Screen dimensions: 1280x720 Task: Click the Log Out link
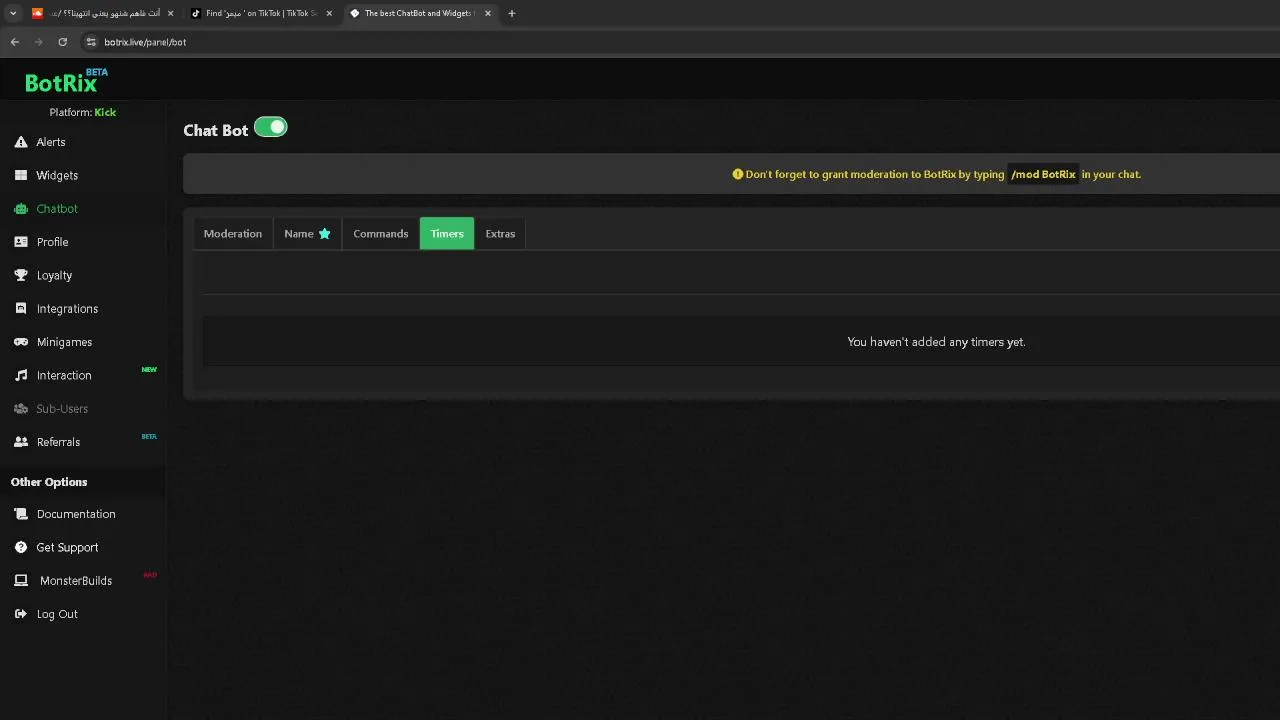pyautogui.click(x=57, y=614)
